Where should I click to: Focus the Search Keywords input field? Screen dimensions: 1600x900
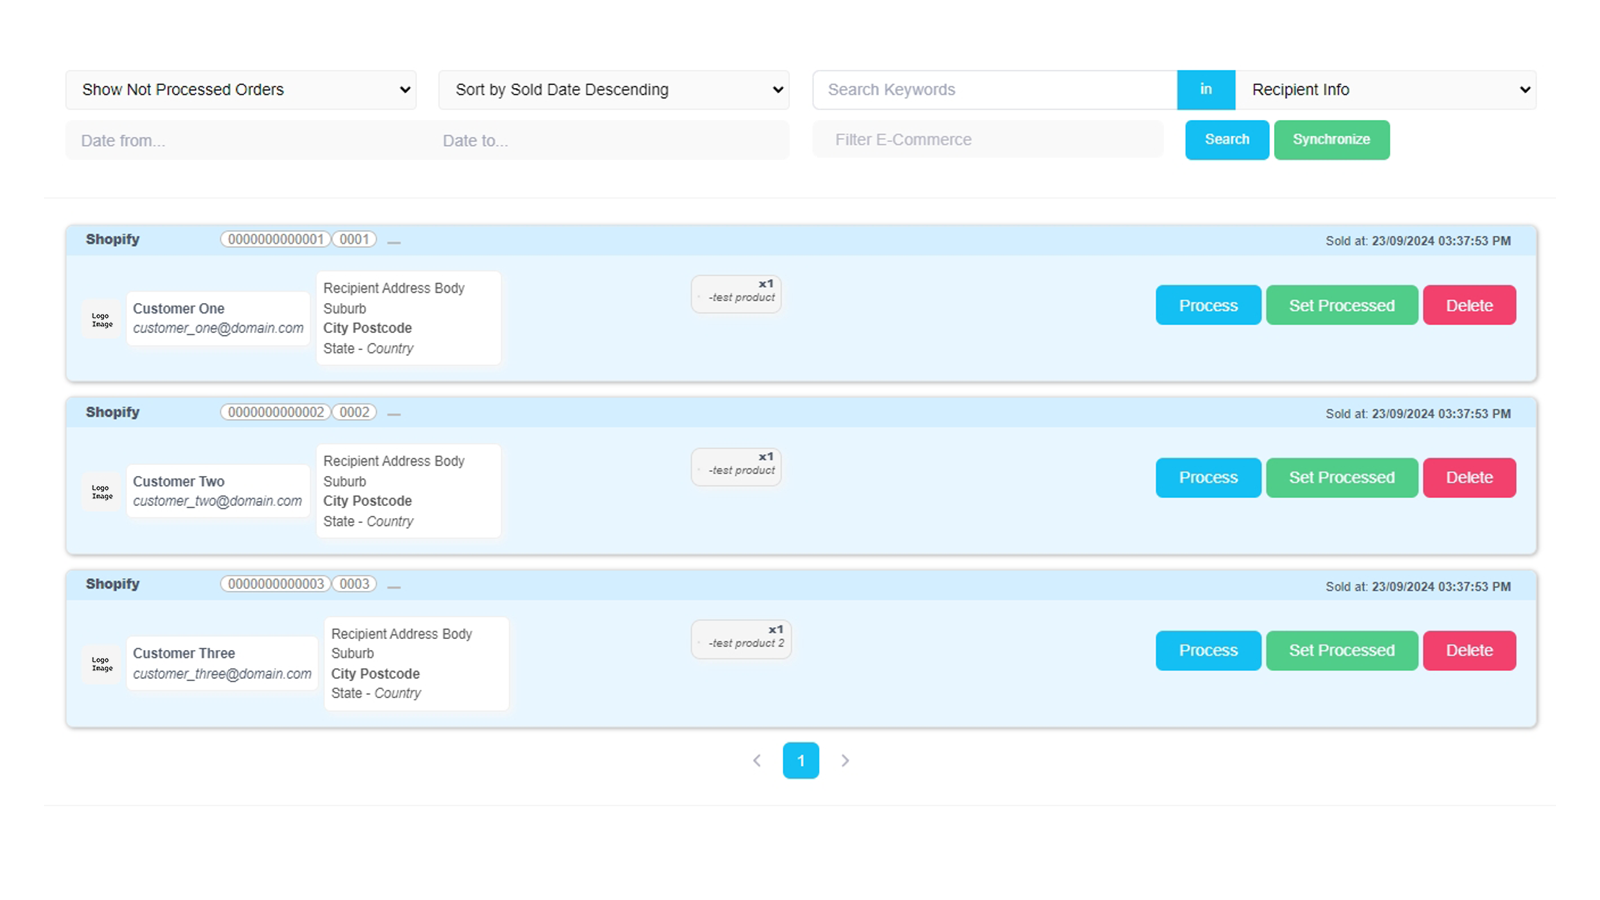(995, 90)
